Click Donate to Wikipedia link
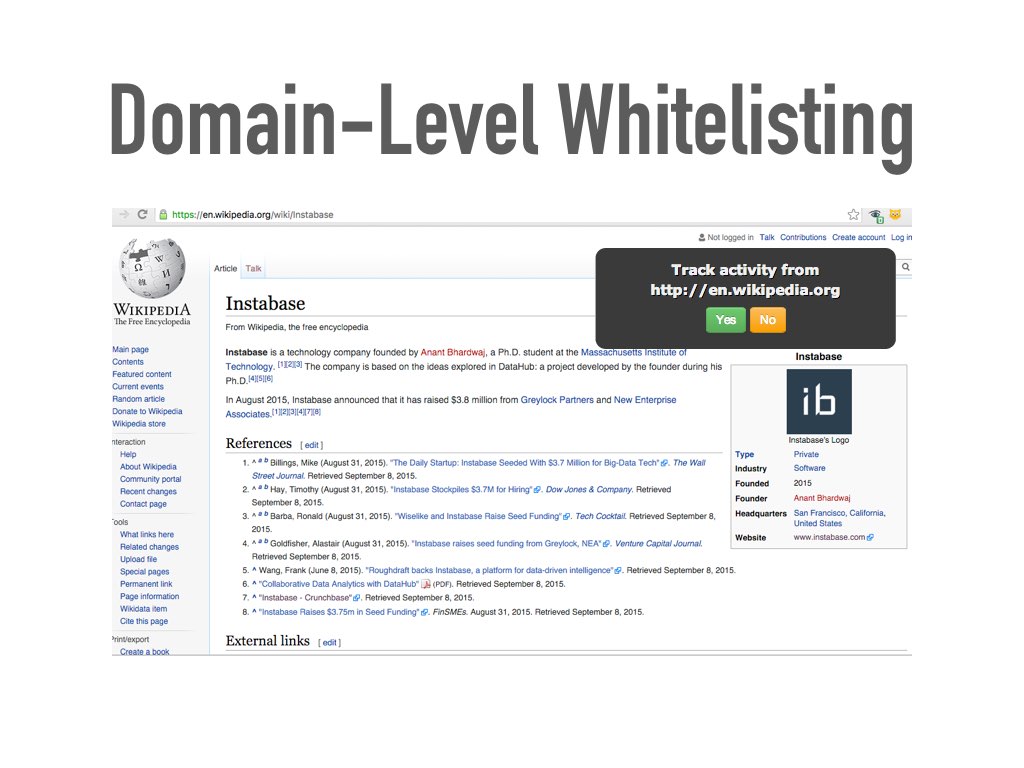1024x768 pixels. [x=147, y=411]
